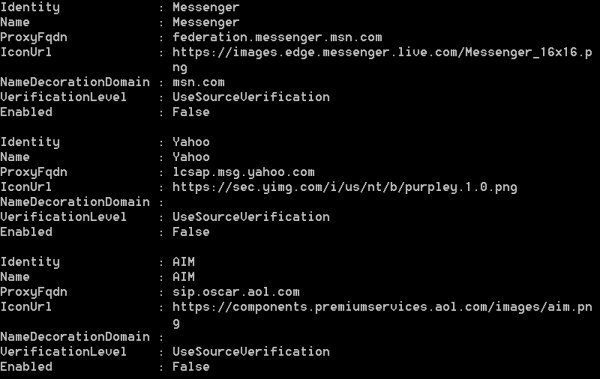
Task: Click the Messenger Identity value
Action: [x=206, y=7]
